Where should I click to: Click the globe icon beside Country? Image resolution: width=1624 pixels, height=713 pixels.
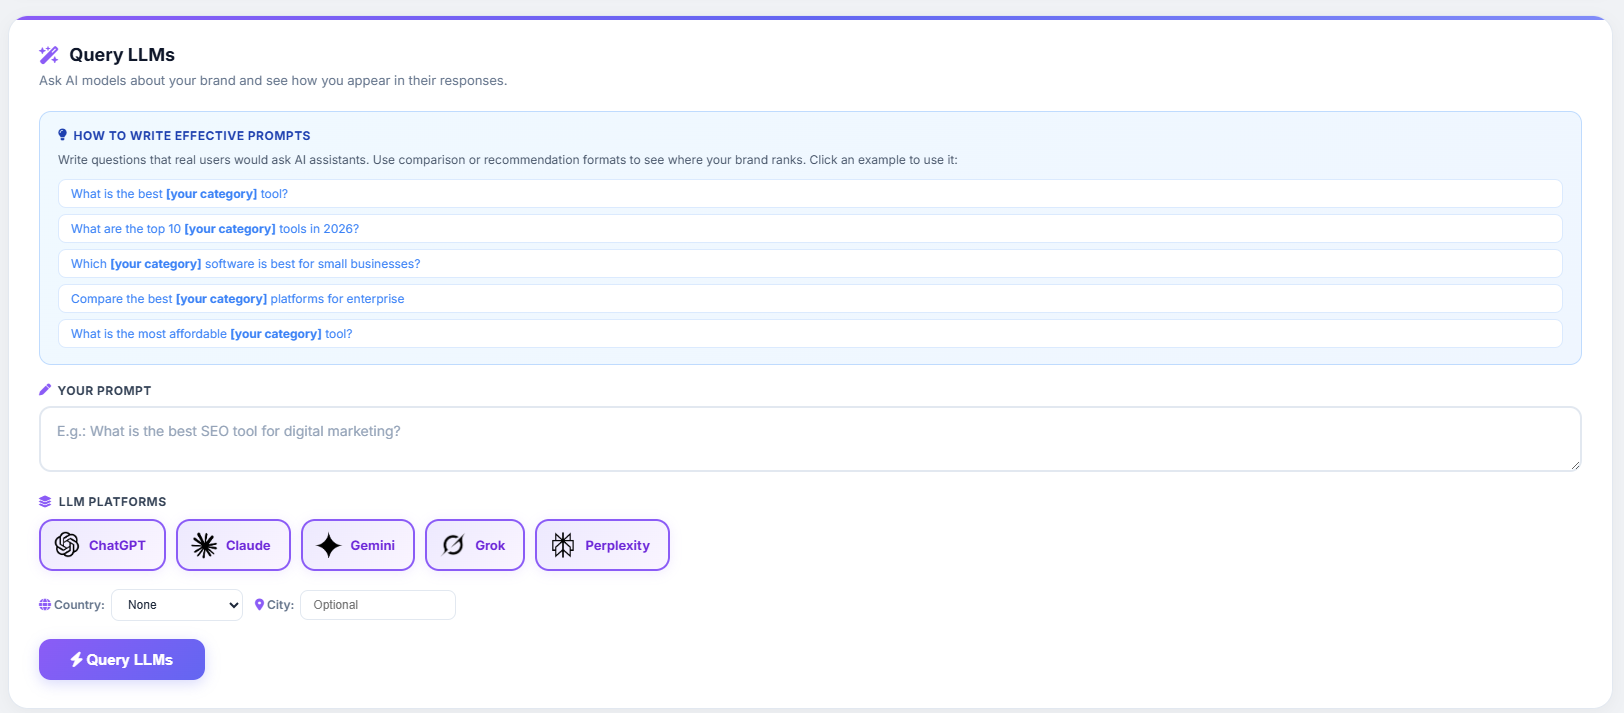click(x=45, y=605)
